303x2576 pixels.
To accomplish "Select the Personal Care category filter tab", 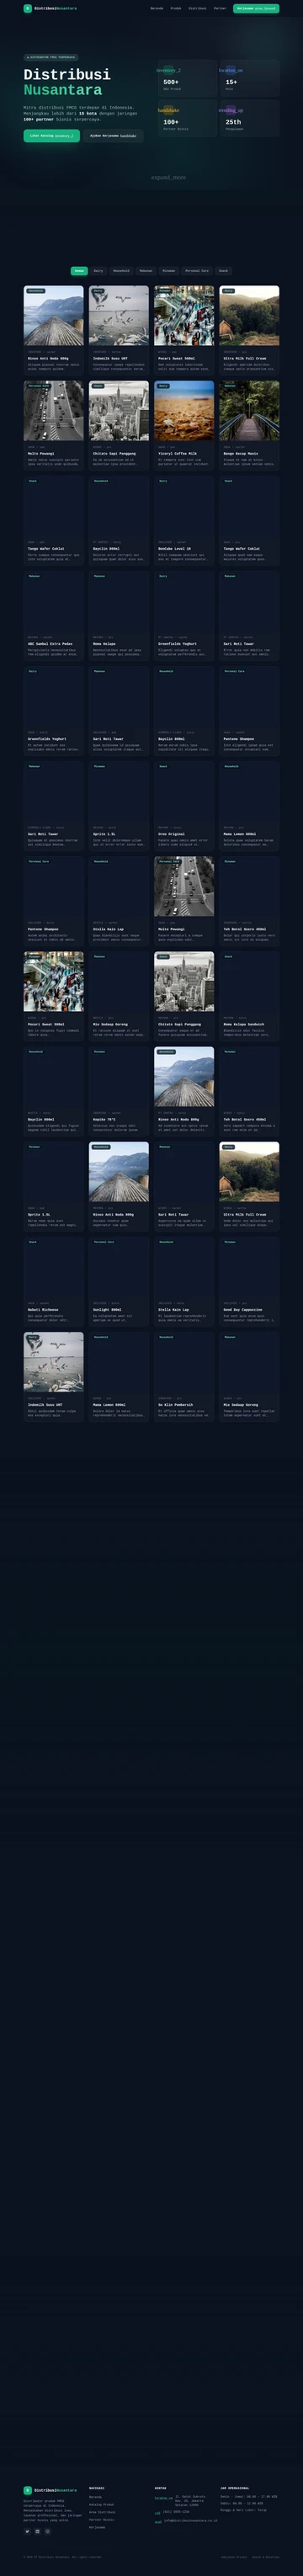I will click(197, 271).
